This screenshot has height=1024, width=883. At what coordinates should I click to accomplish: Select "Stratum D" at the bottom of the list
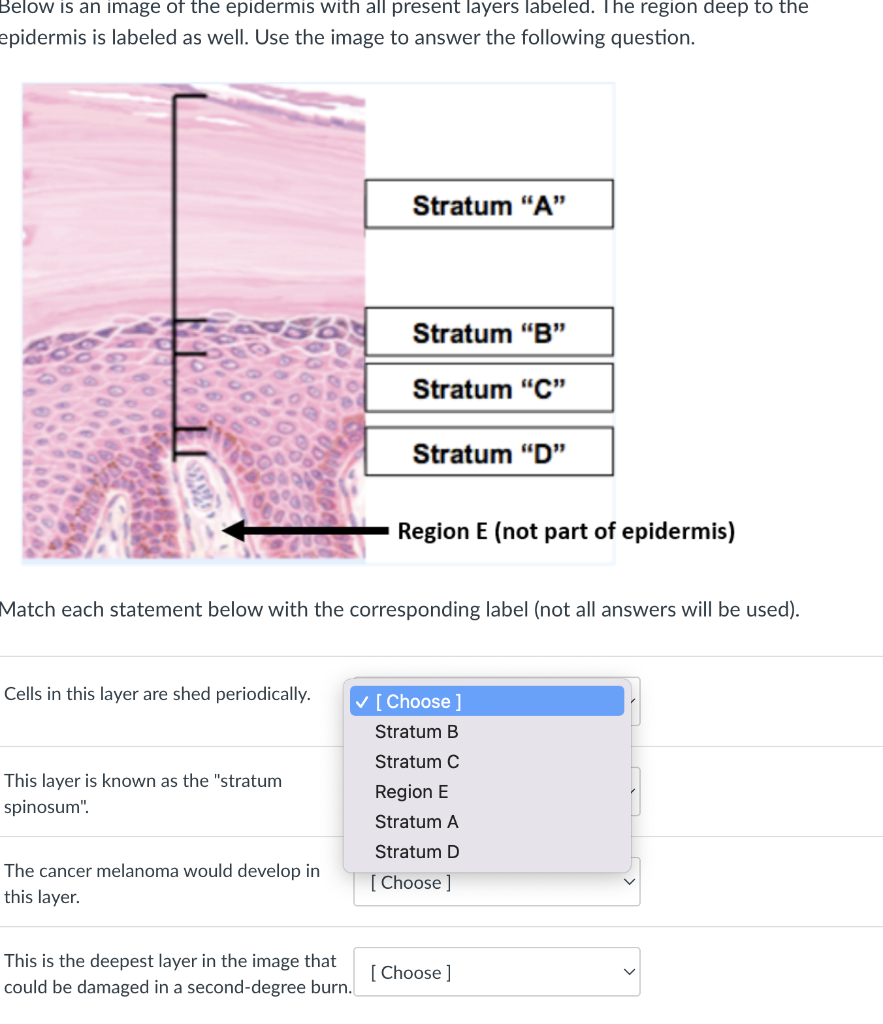click(416, 851)
